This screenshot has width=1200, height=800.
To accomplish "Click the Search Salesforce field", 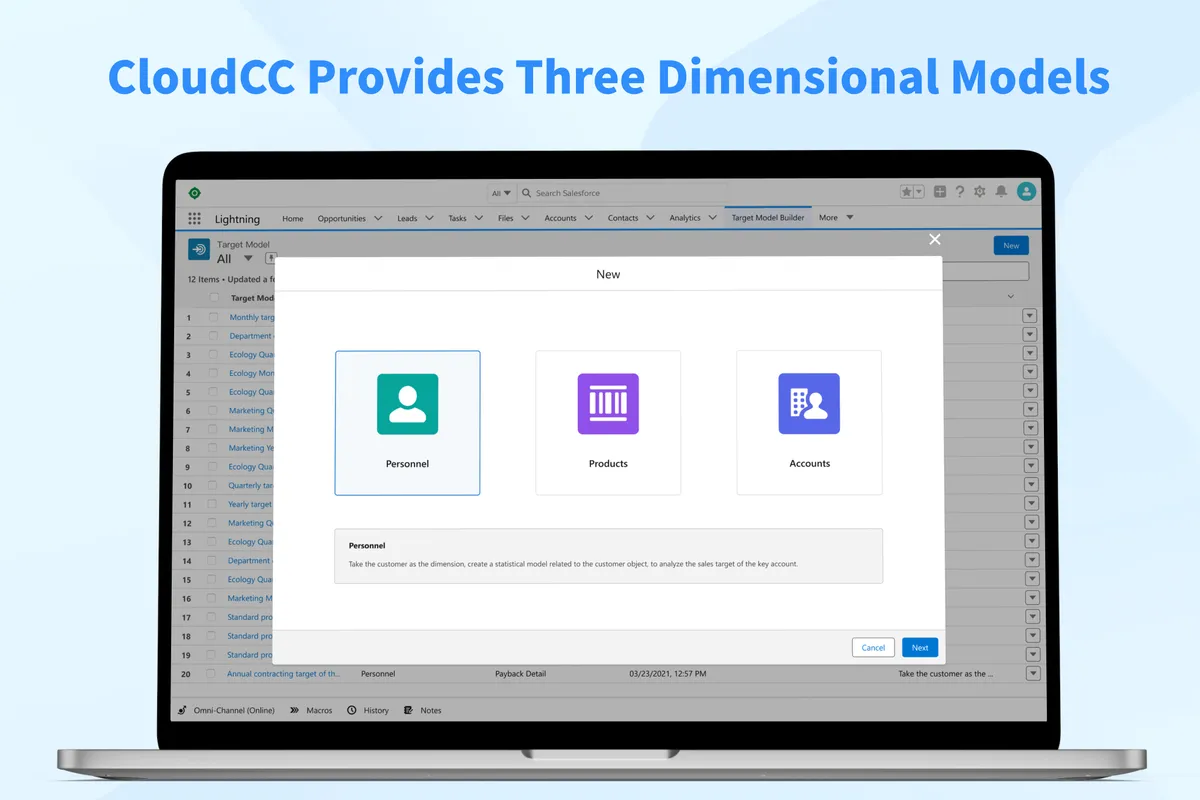I will pyautogui.click(x=624, y=193).
